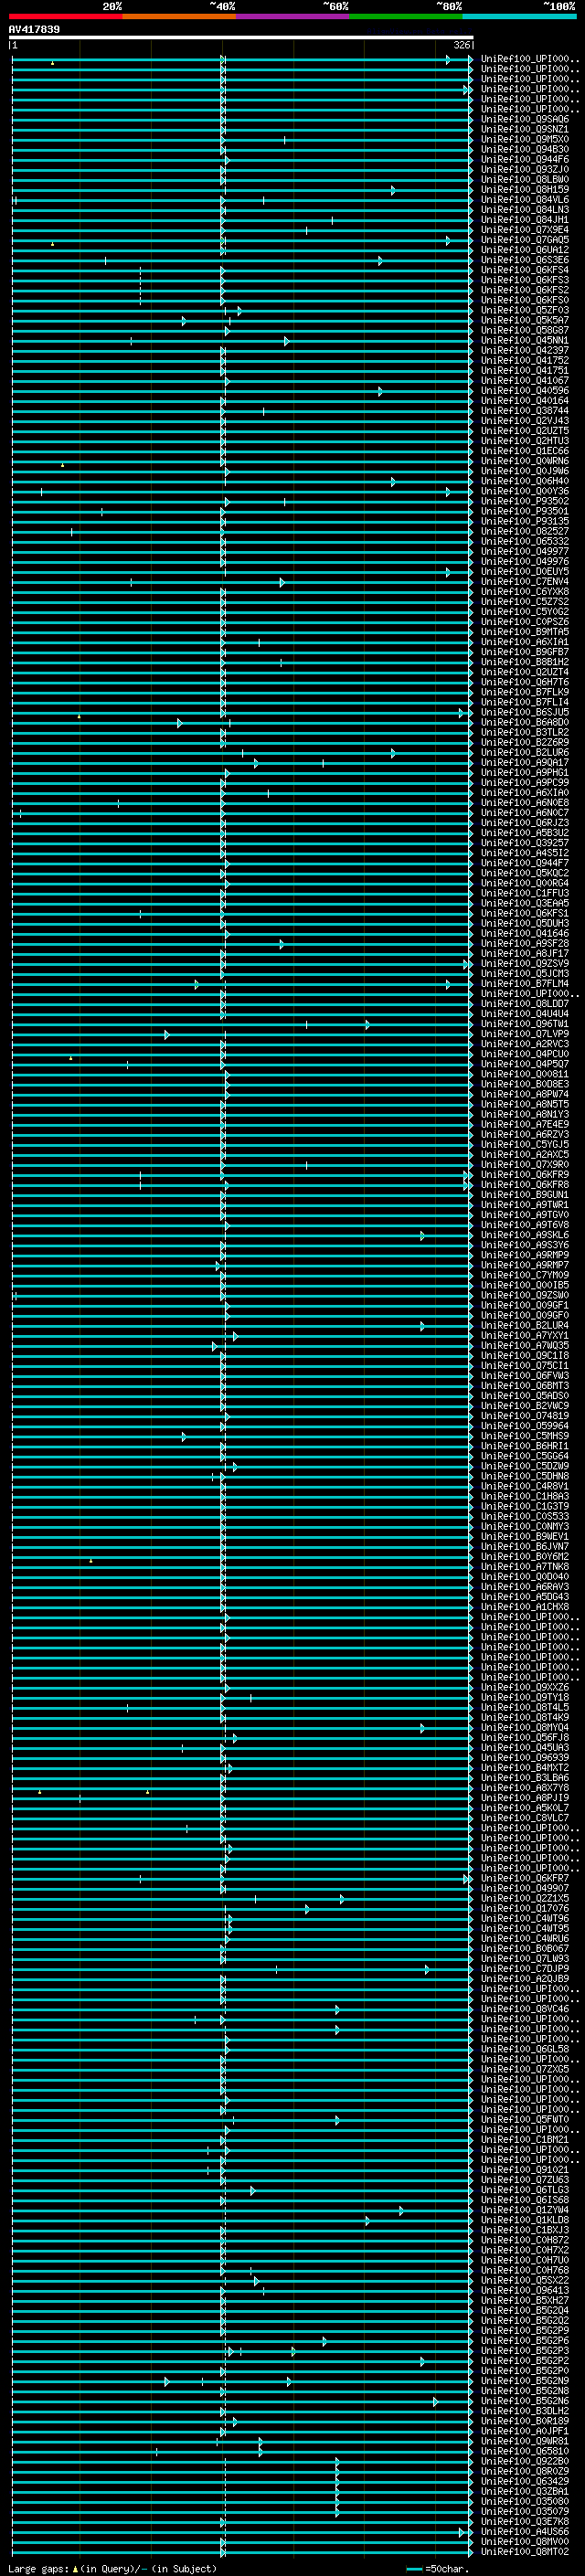
Task: Open hit UniRef100_Q84VL6
Action: coord(524,200)
